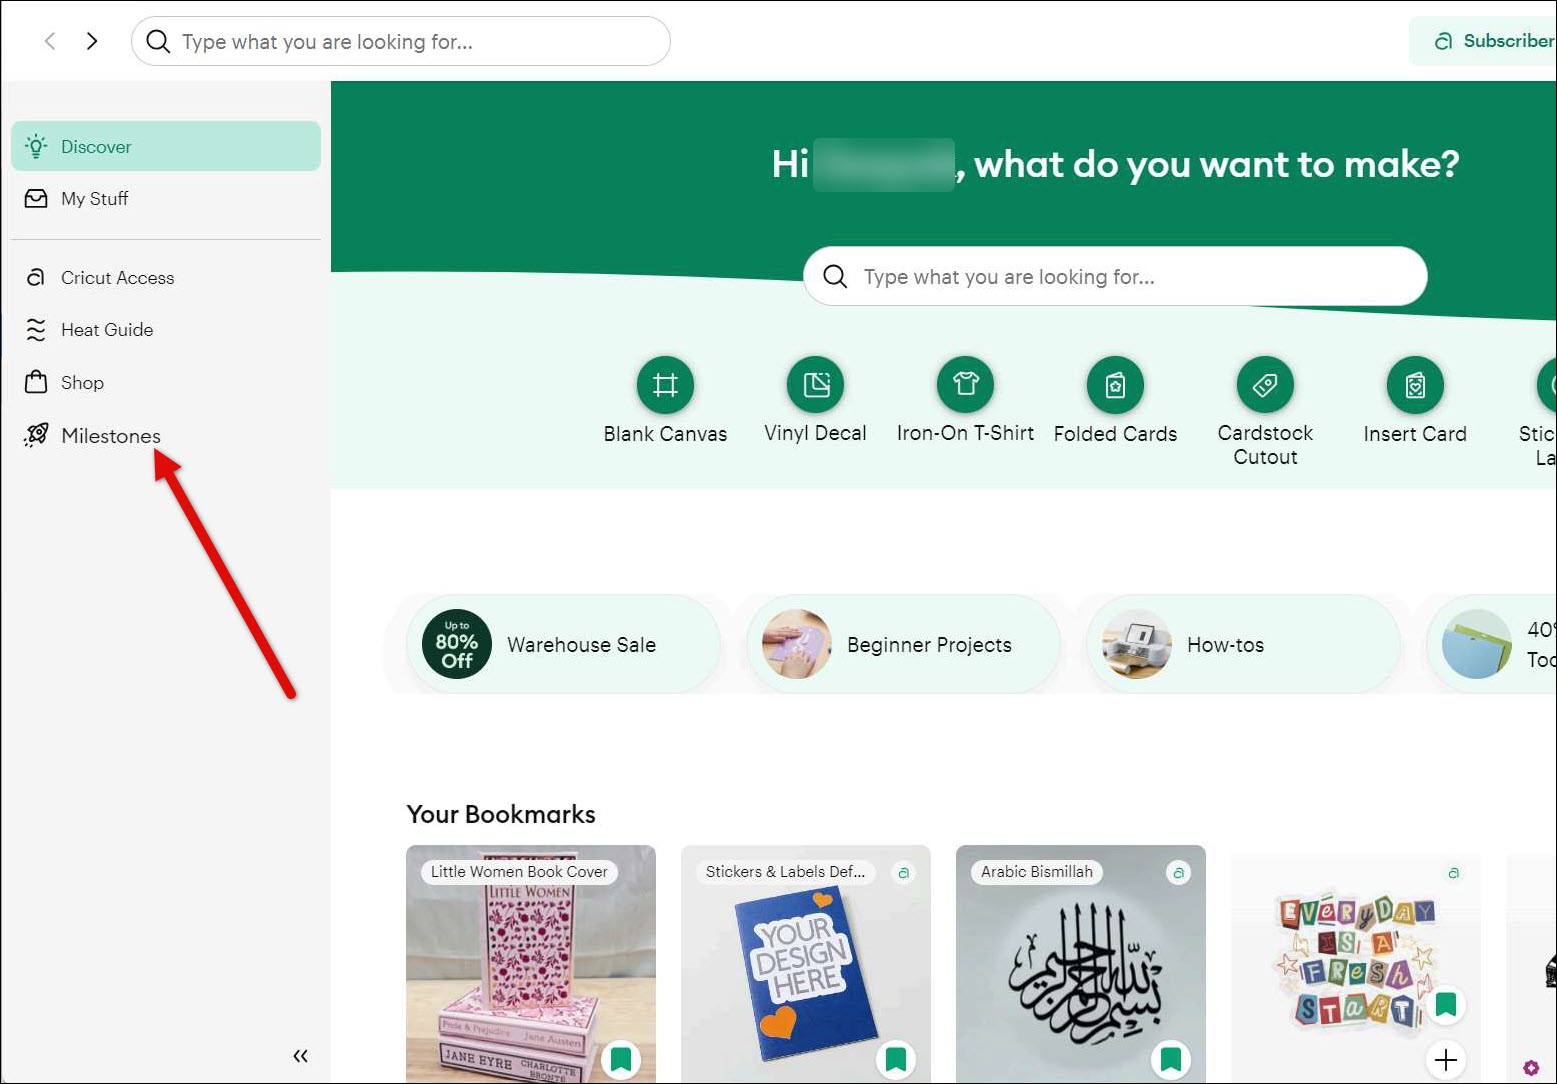1557x1084 pixels.
Task: Open the Warehouse Sale category
Action: 563,645
